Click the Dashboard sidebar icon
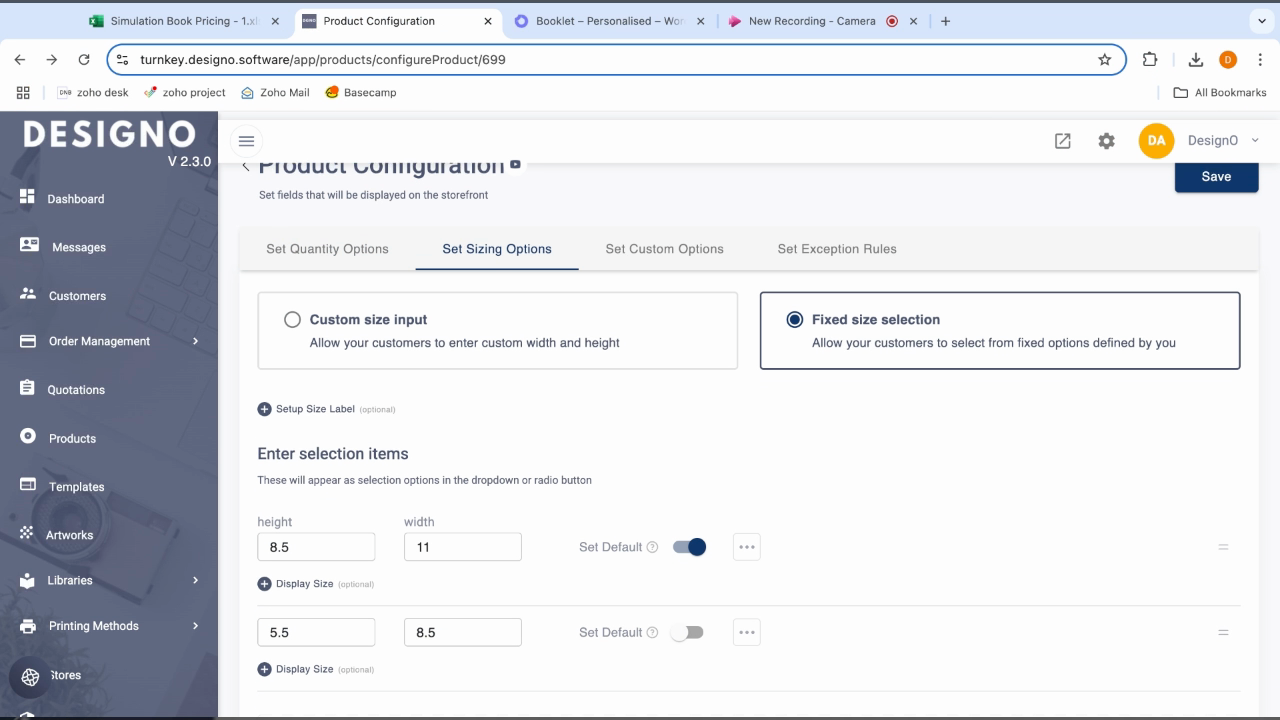 pyautogui.click(x=27, y=197)
